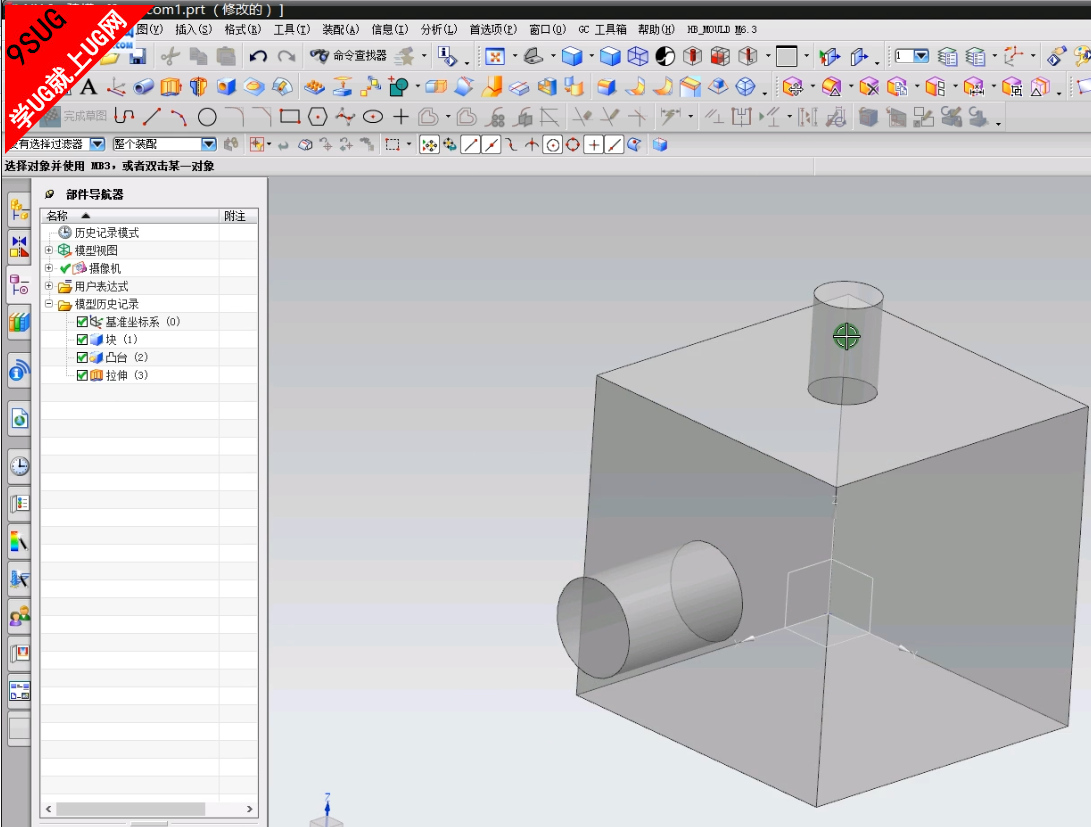Select the sketch Arc tool
This screenshot has height=827, width=1091.
pyautogui.click(x=179, y=116)
